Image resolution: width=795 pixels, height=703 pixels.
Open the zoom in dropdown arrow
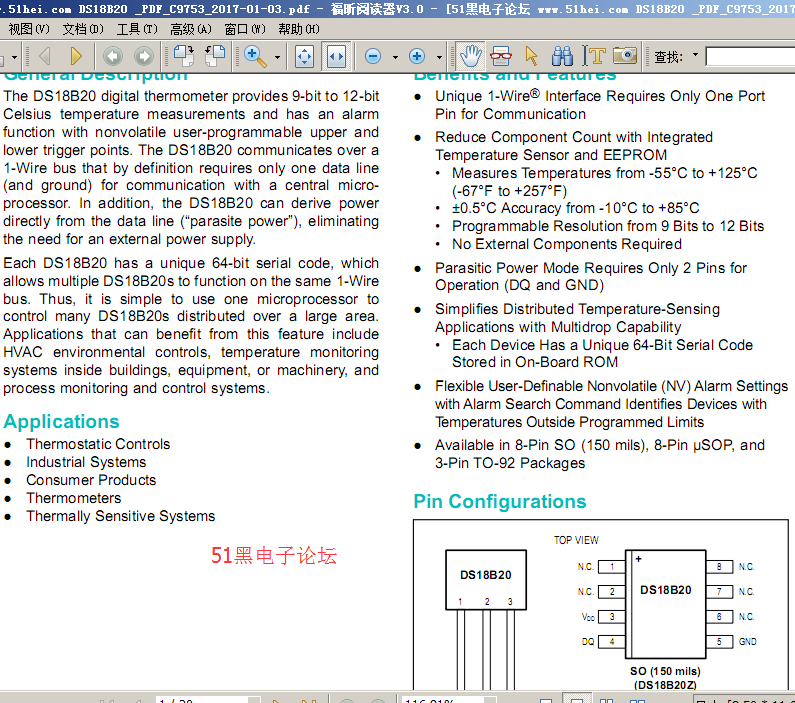(x=439, y=57)
